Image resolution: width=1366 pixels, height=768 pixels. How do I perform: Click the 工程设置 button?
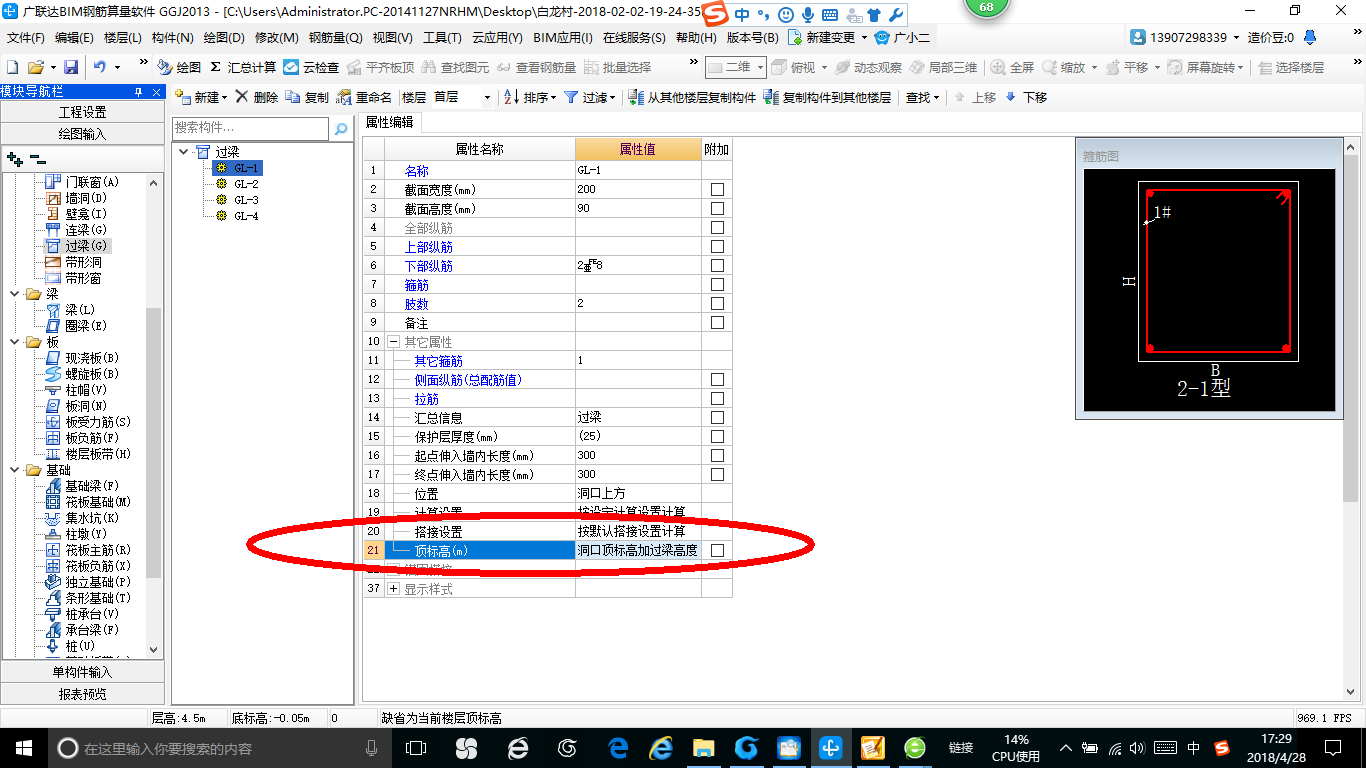[82, 112]
